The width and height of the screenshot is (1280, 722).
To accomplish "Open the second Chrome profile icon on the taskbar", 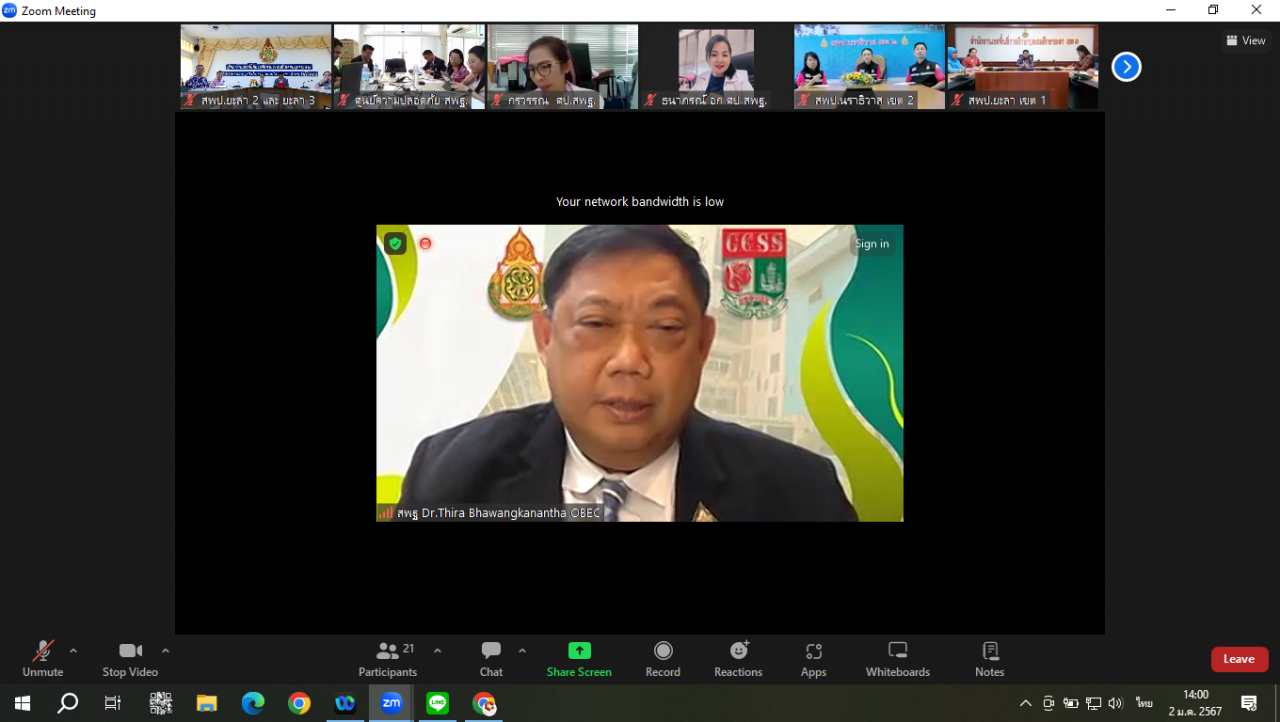I will [x=484, y=703].
